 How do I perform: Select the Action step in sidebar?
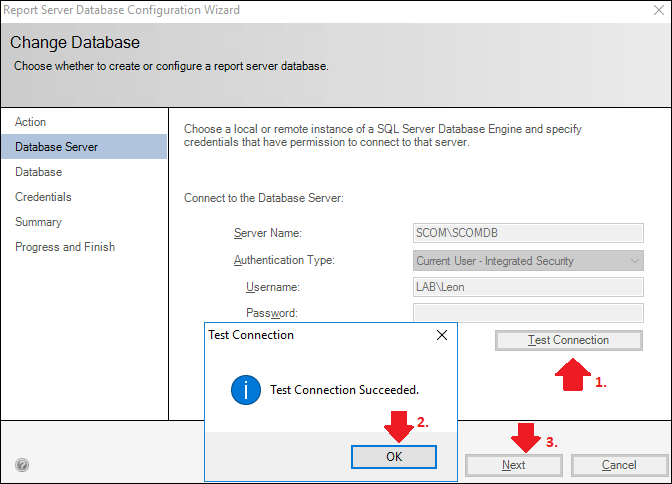(x=30, y=122)
